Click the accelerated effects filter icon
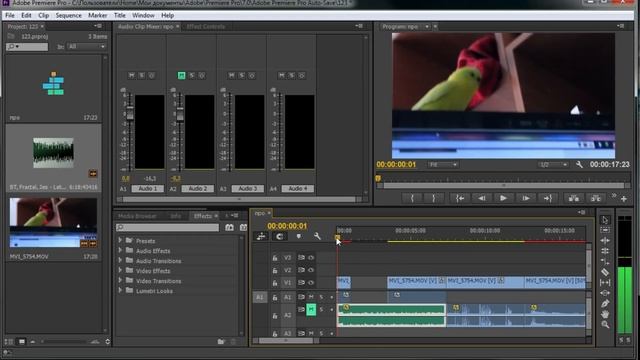640x360 pixels. pos(229,227)
